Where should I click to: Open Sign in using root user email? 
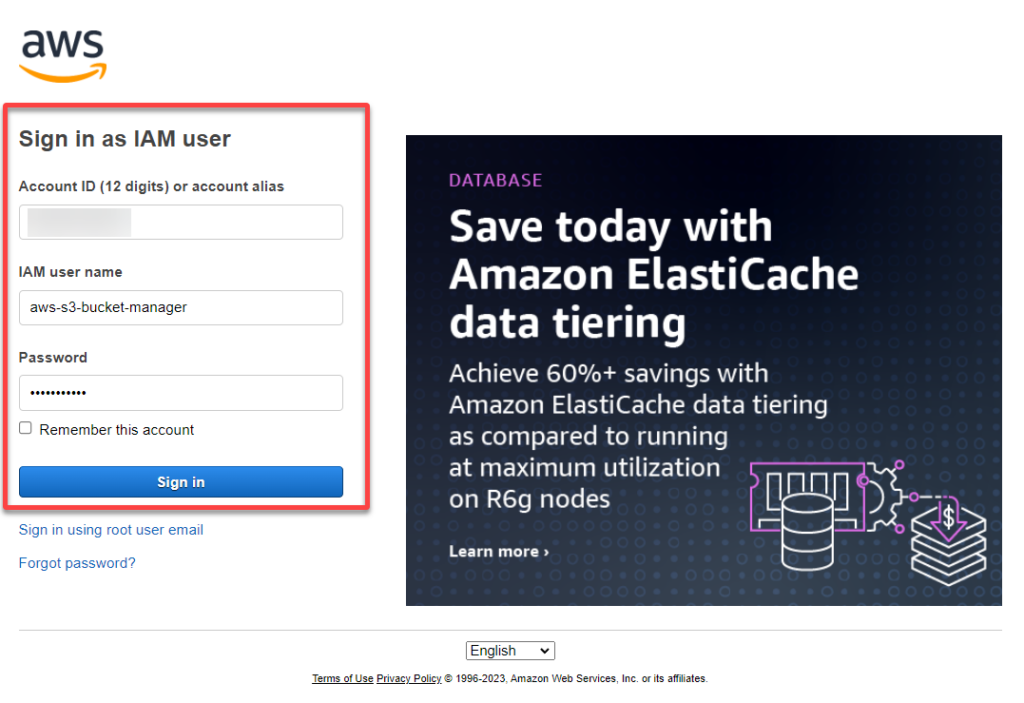(x=111, y=530)
